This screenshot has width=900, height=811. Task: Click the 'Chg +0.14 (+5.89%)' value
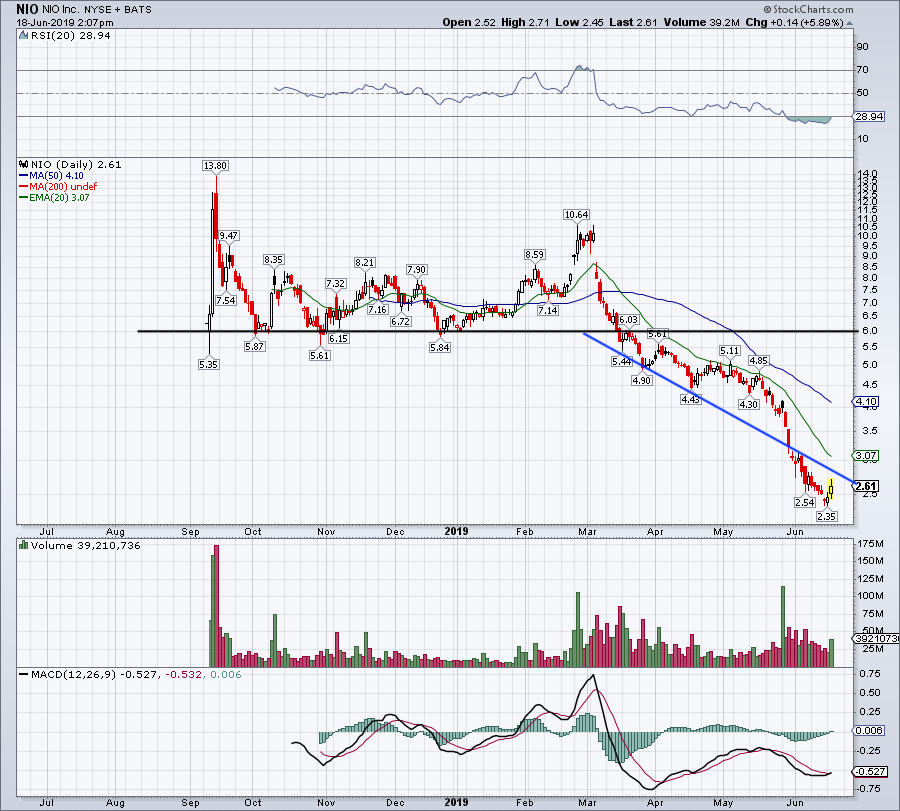(x=794, y=22)
